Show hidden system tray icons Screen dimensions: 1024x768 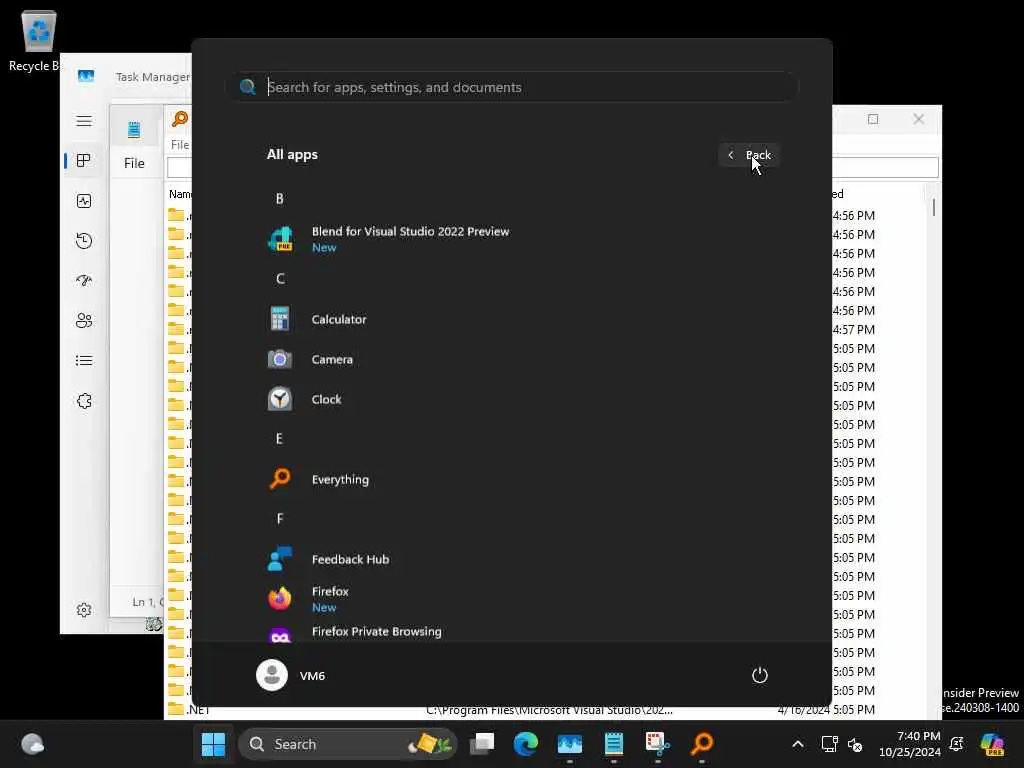[798, 744]
